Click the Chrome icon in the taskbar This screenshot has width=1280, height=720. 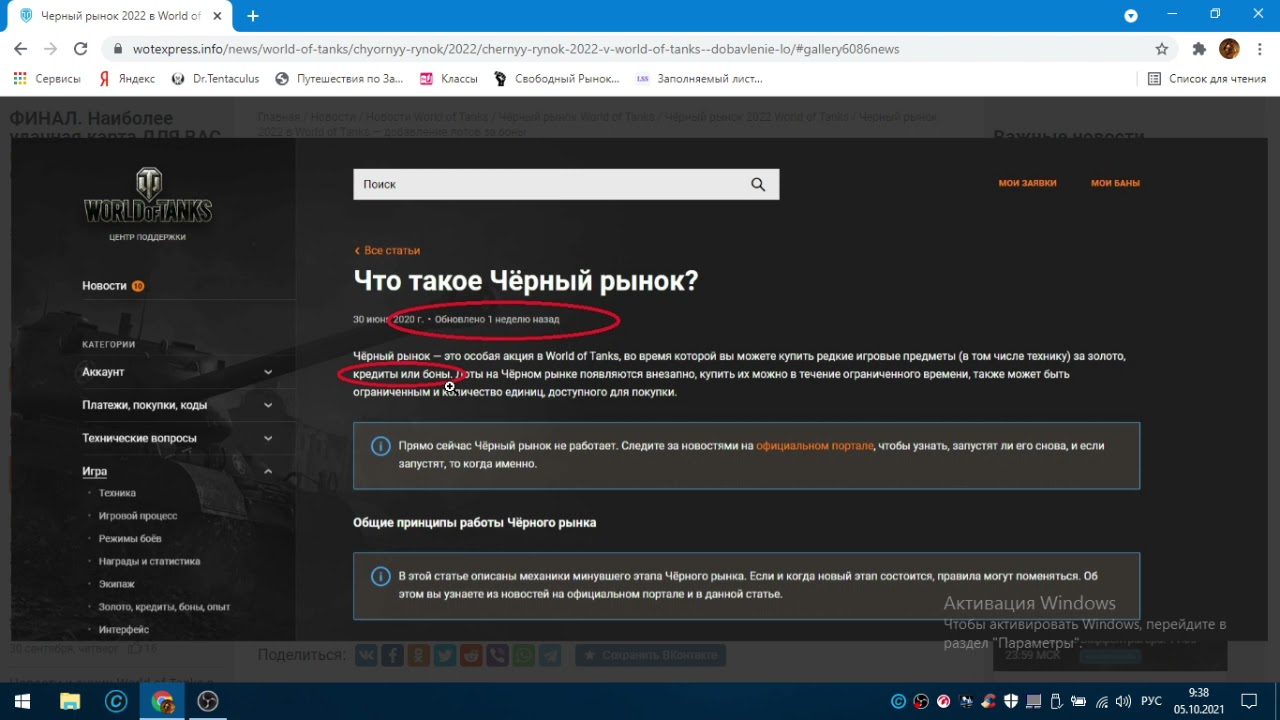(x=162, y=701)
